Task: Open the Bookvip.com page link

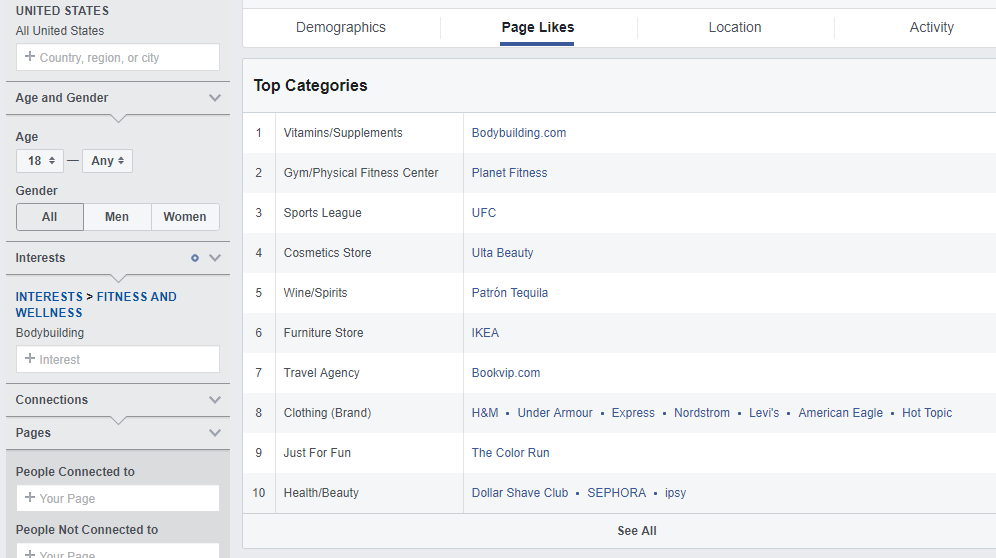Action: [506, 373]
